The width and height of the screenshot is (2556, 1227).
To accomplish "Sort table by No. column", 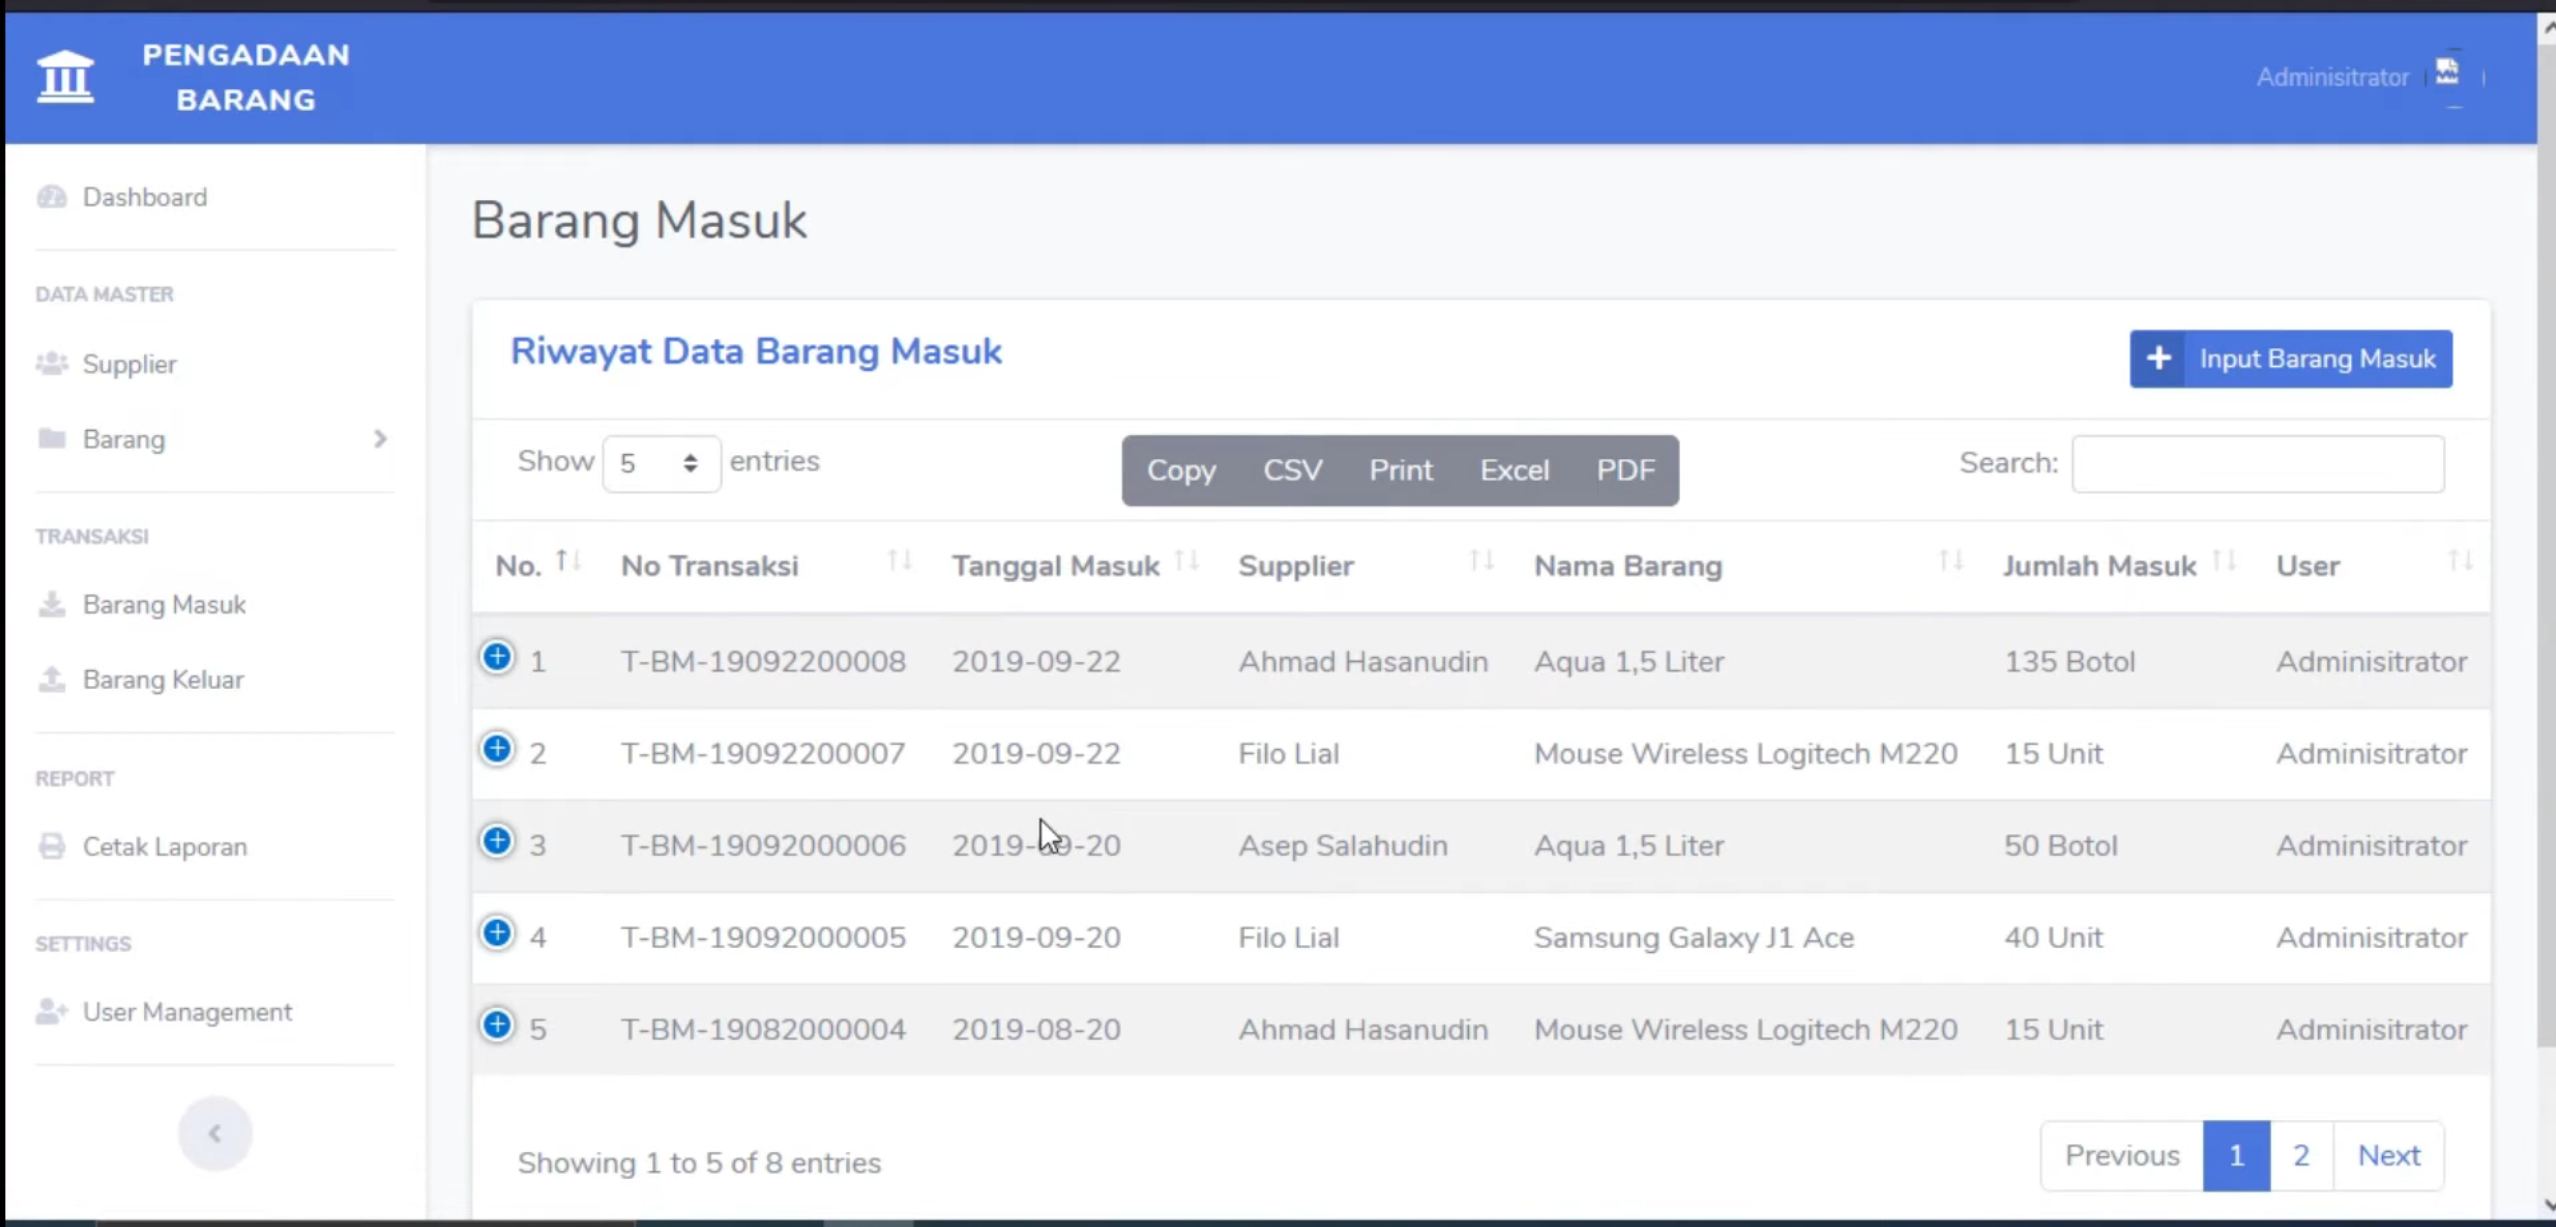I will 568,562.
